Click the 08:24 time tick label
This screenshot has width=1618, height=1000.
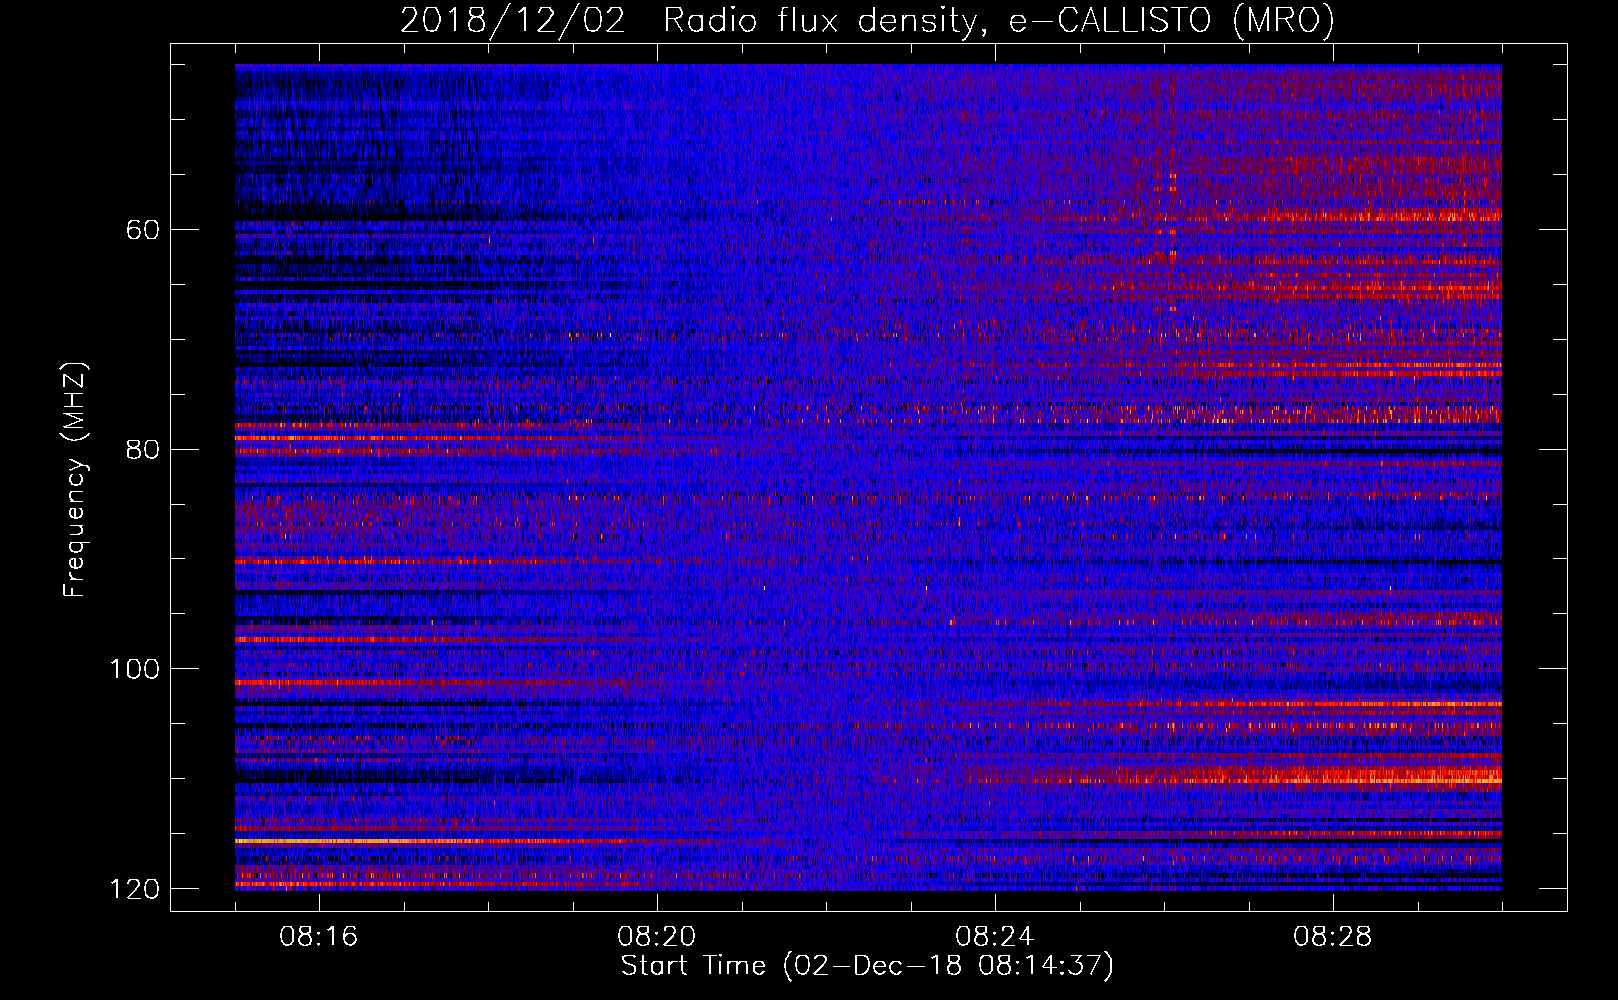[x=995, y=937]
